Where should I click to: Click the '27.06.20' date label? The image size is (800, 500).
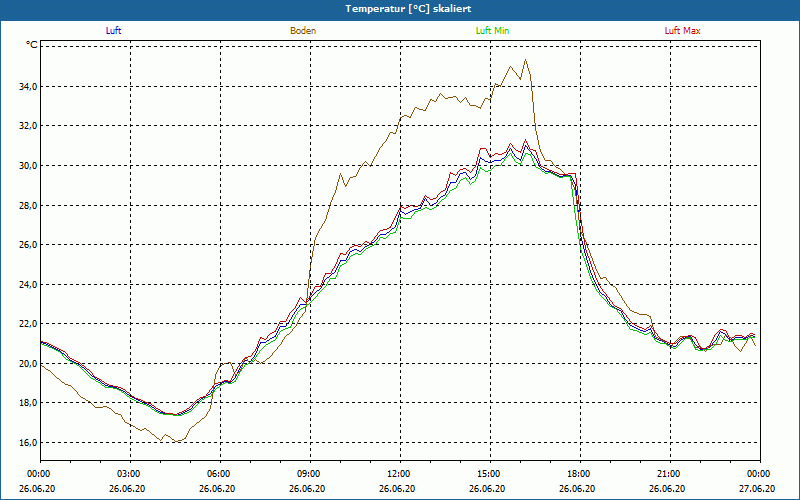point(757,488)
